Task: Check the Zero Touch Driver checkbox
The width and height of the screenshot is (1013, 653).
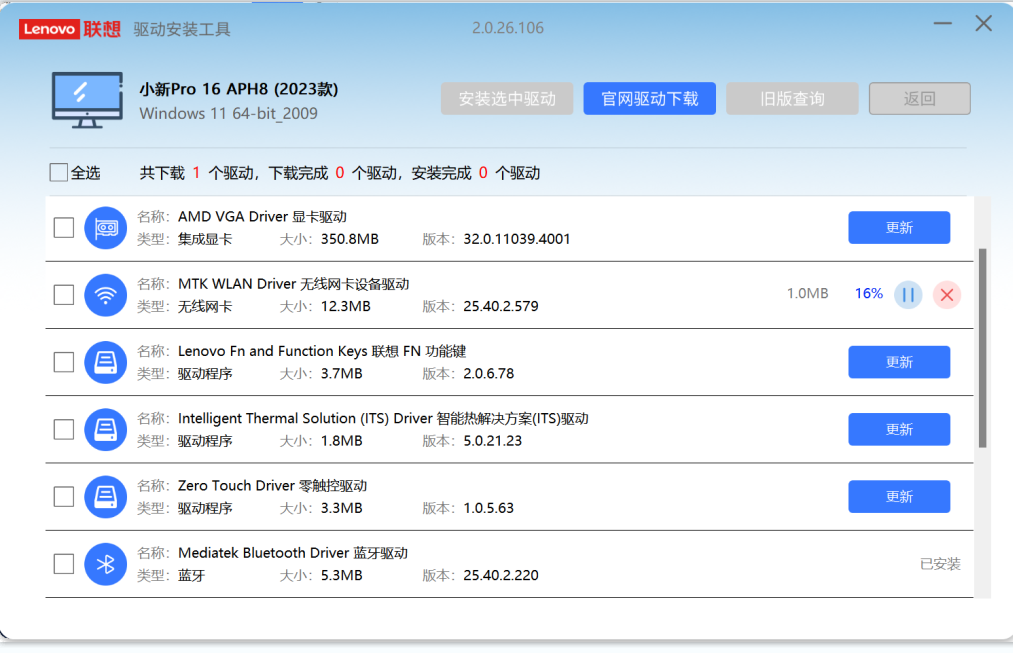Action: point(63,497)
